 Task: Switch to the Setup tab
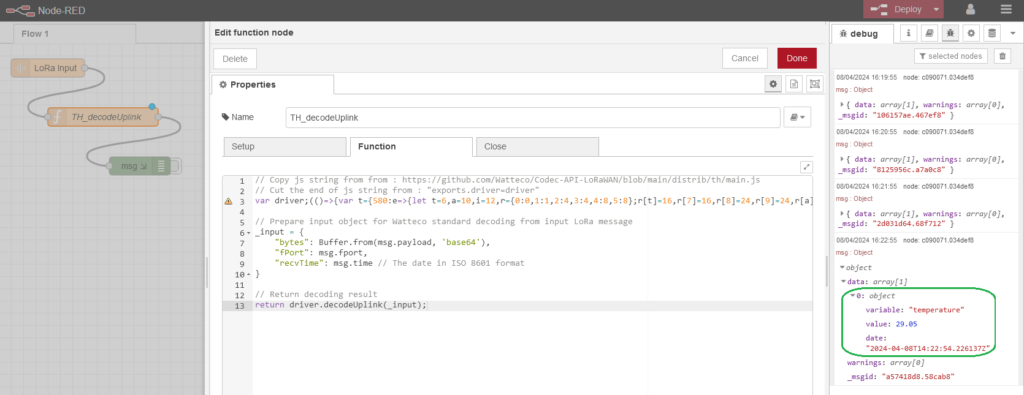click(284, 146)
